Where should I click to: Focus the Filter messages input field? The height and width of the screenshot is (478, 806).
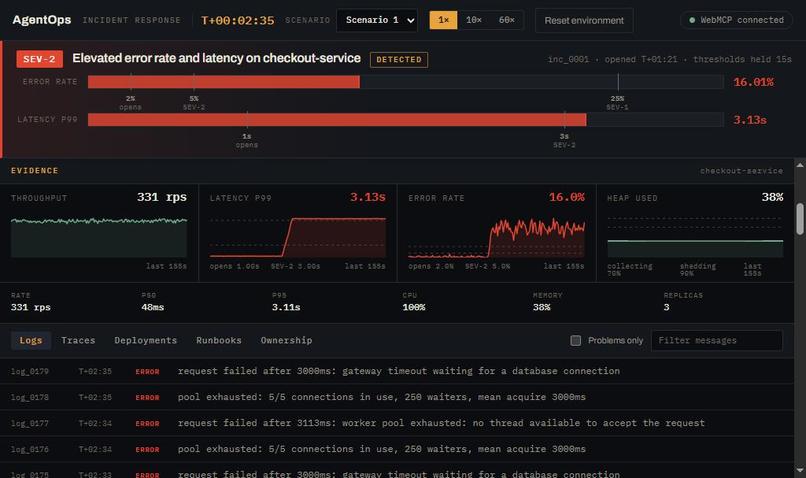coord(717,340)
